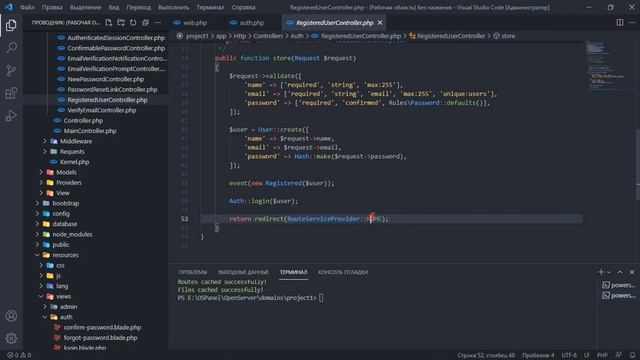
Task: Open the Explorer view in activity bar
Action: coord(11,25)
